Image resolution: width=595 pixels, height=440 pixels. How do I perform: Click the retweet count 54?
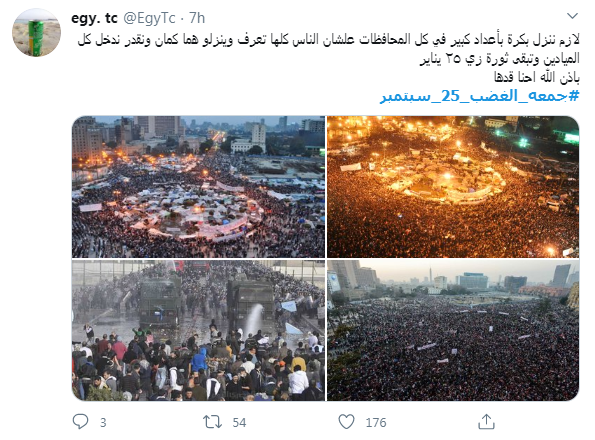239,423
